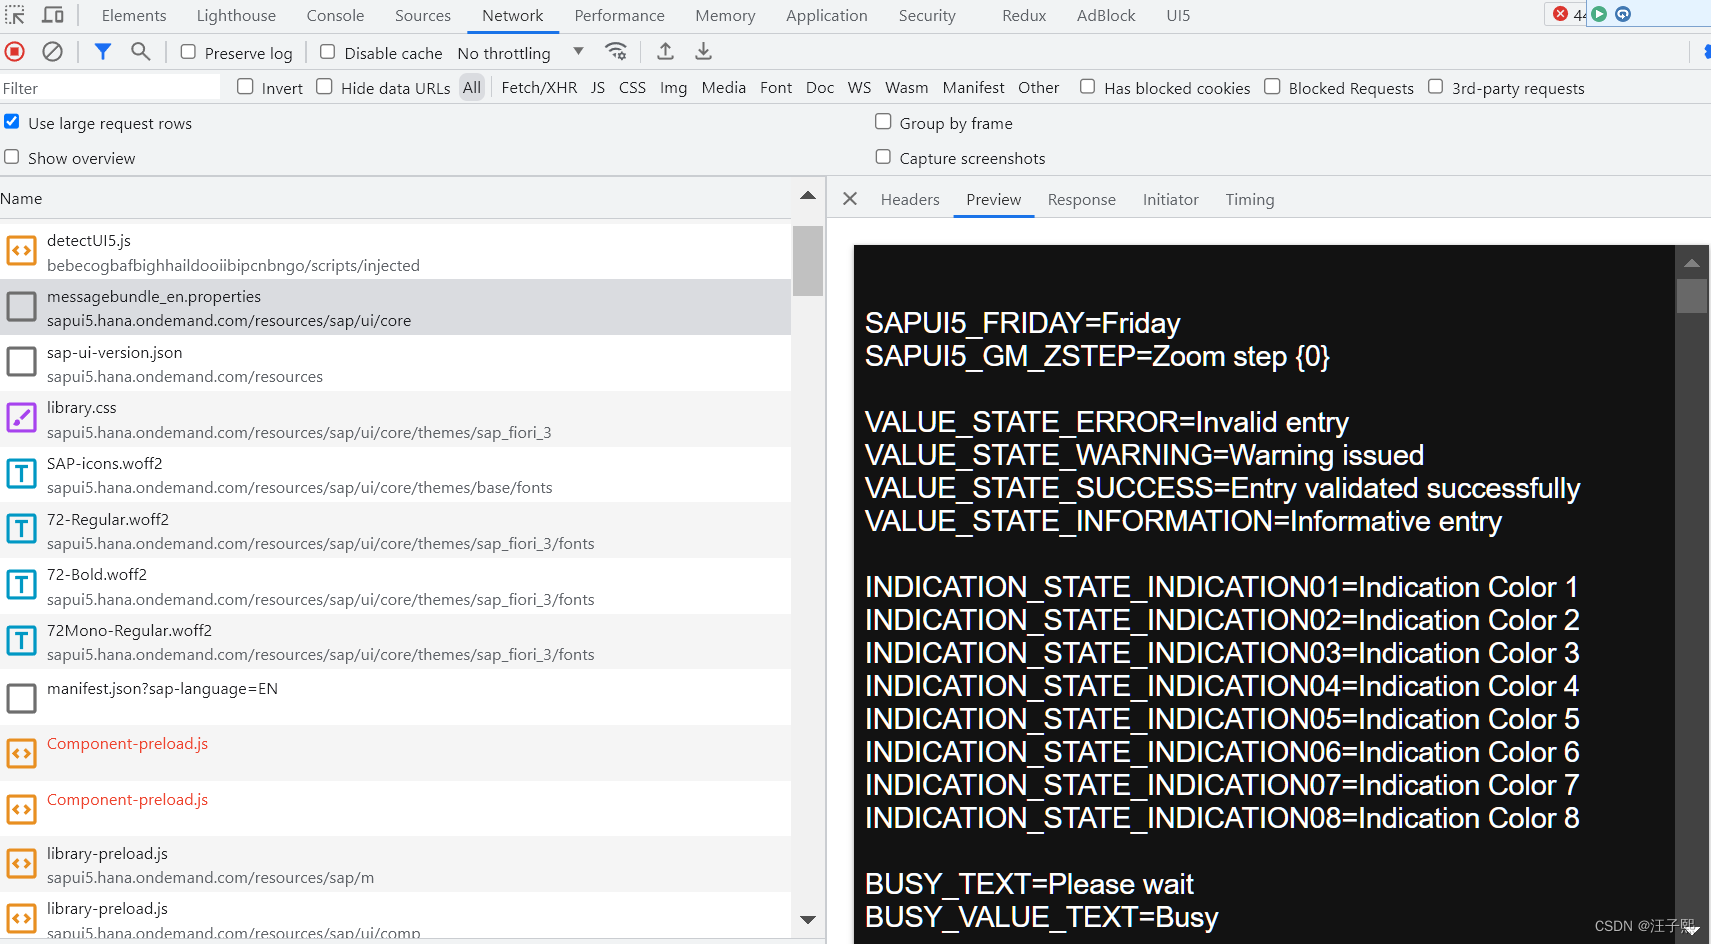
Task: Select 72Mono-Regular.woff2 font icon
Action: pos(21,640)
